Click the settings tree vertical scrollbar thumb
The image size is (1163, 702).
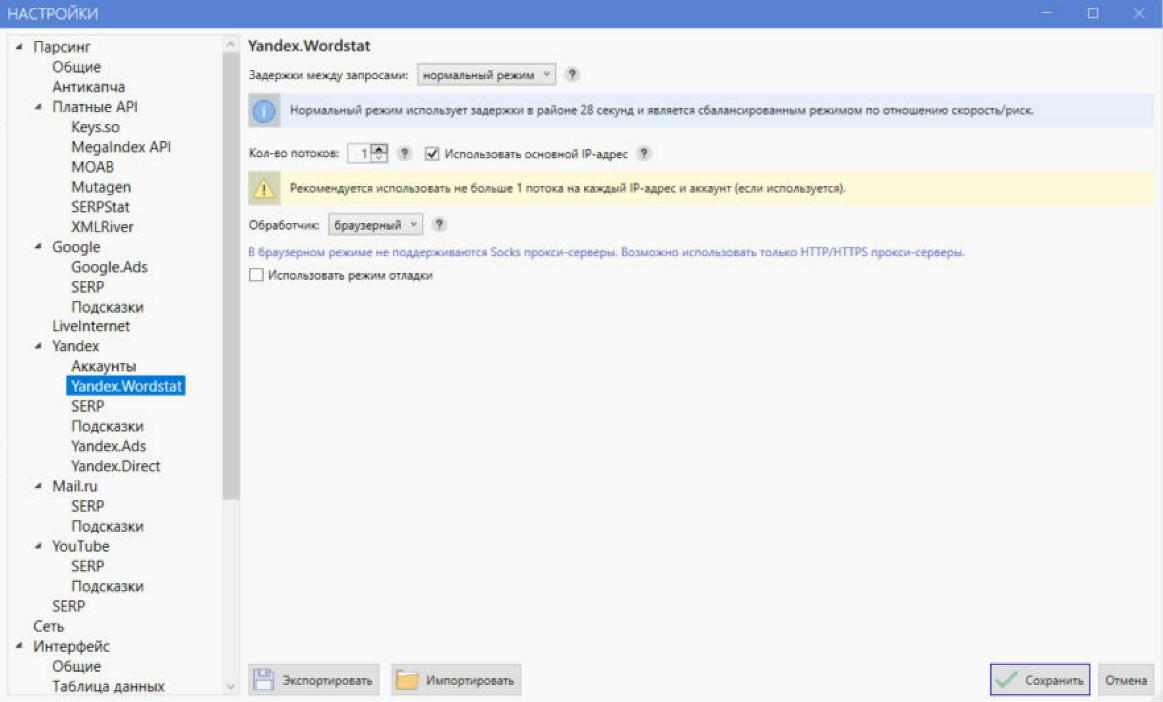point(231,276)
